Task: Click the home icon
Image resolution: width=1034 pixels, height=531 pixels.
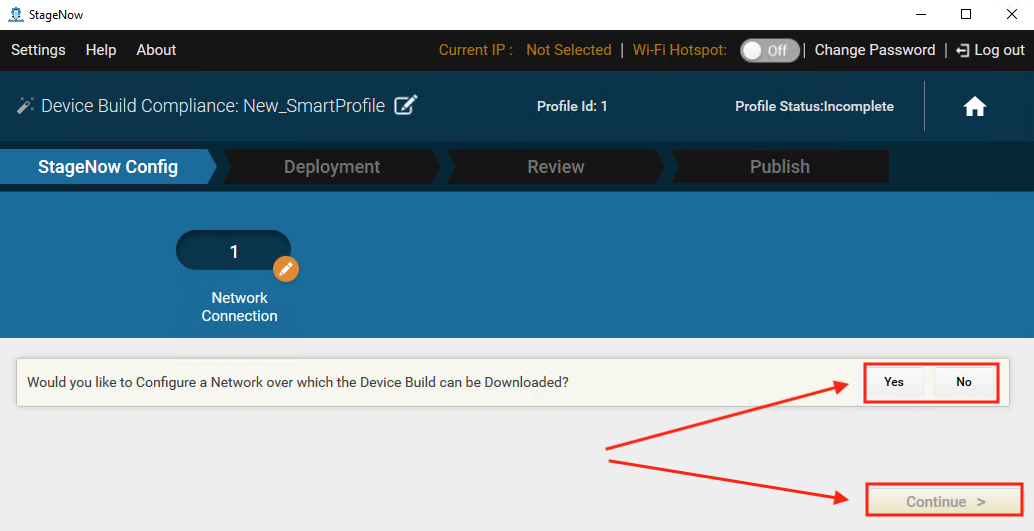Action: [974, 107]
